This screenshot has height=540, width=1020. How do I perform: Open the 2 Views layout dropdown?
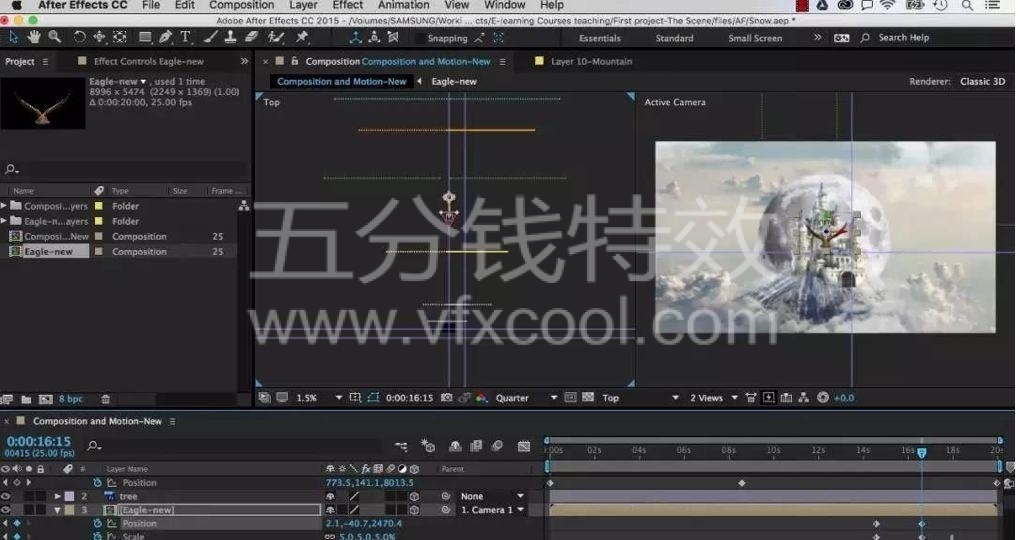(714, 398)
